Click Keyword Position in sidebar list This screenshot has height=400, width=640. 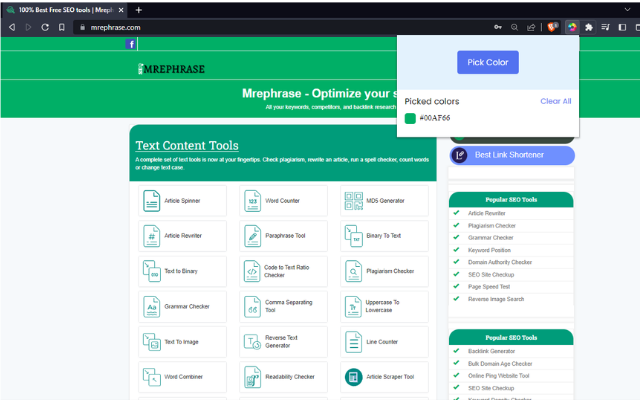pyautogui.click(x=489, y=250)
